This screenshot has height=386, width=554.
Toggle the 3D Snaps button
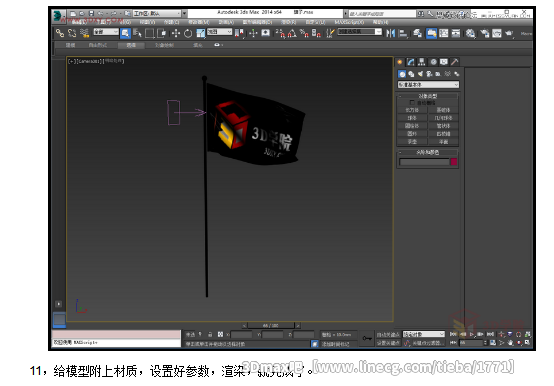(x=280, y=34)
